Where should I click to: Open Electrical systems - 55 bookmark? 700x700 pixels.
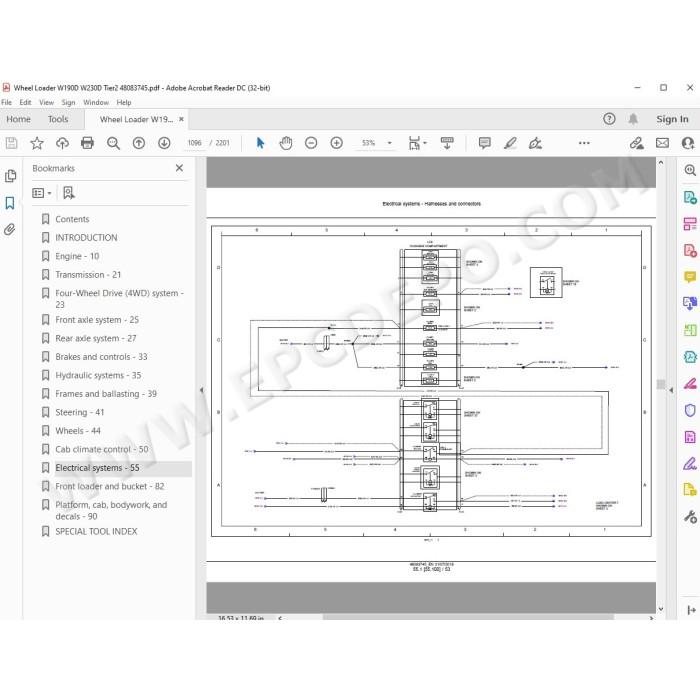click(x=97, y=468)
